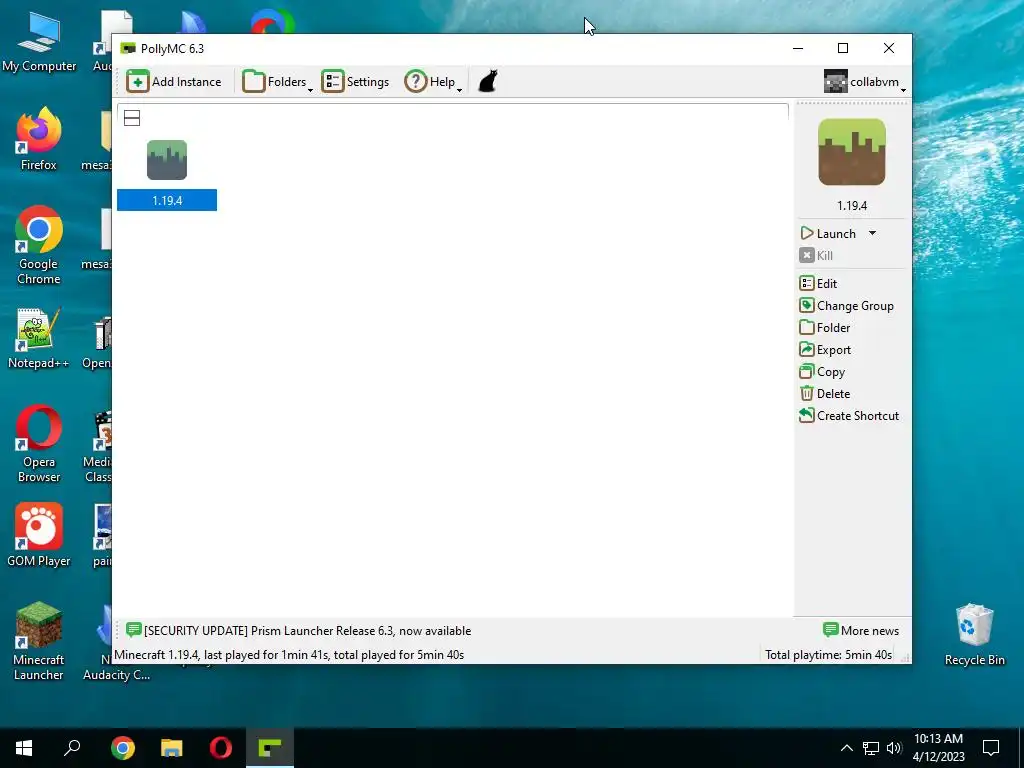Open My Computer desktop icon
The image size is (1024, 768).
click(39, 42)
